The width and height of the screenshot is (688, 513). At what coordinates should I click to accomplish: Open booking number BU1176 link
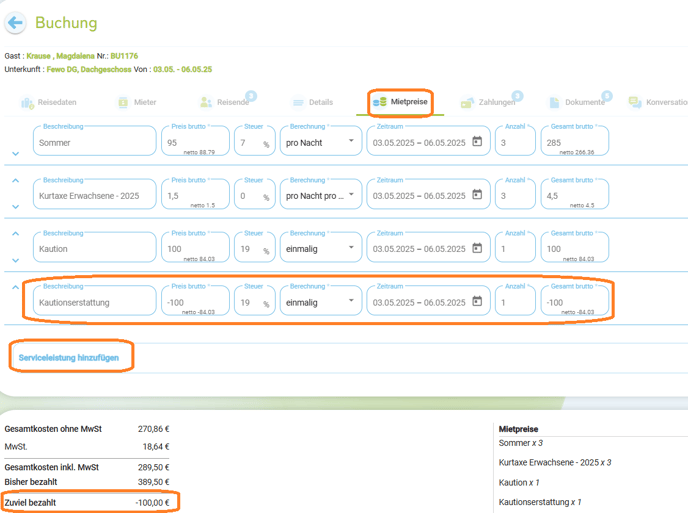pyautogui.click(x=124, y=56)
